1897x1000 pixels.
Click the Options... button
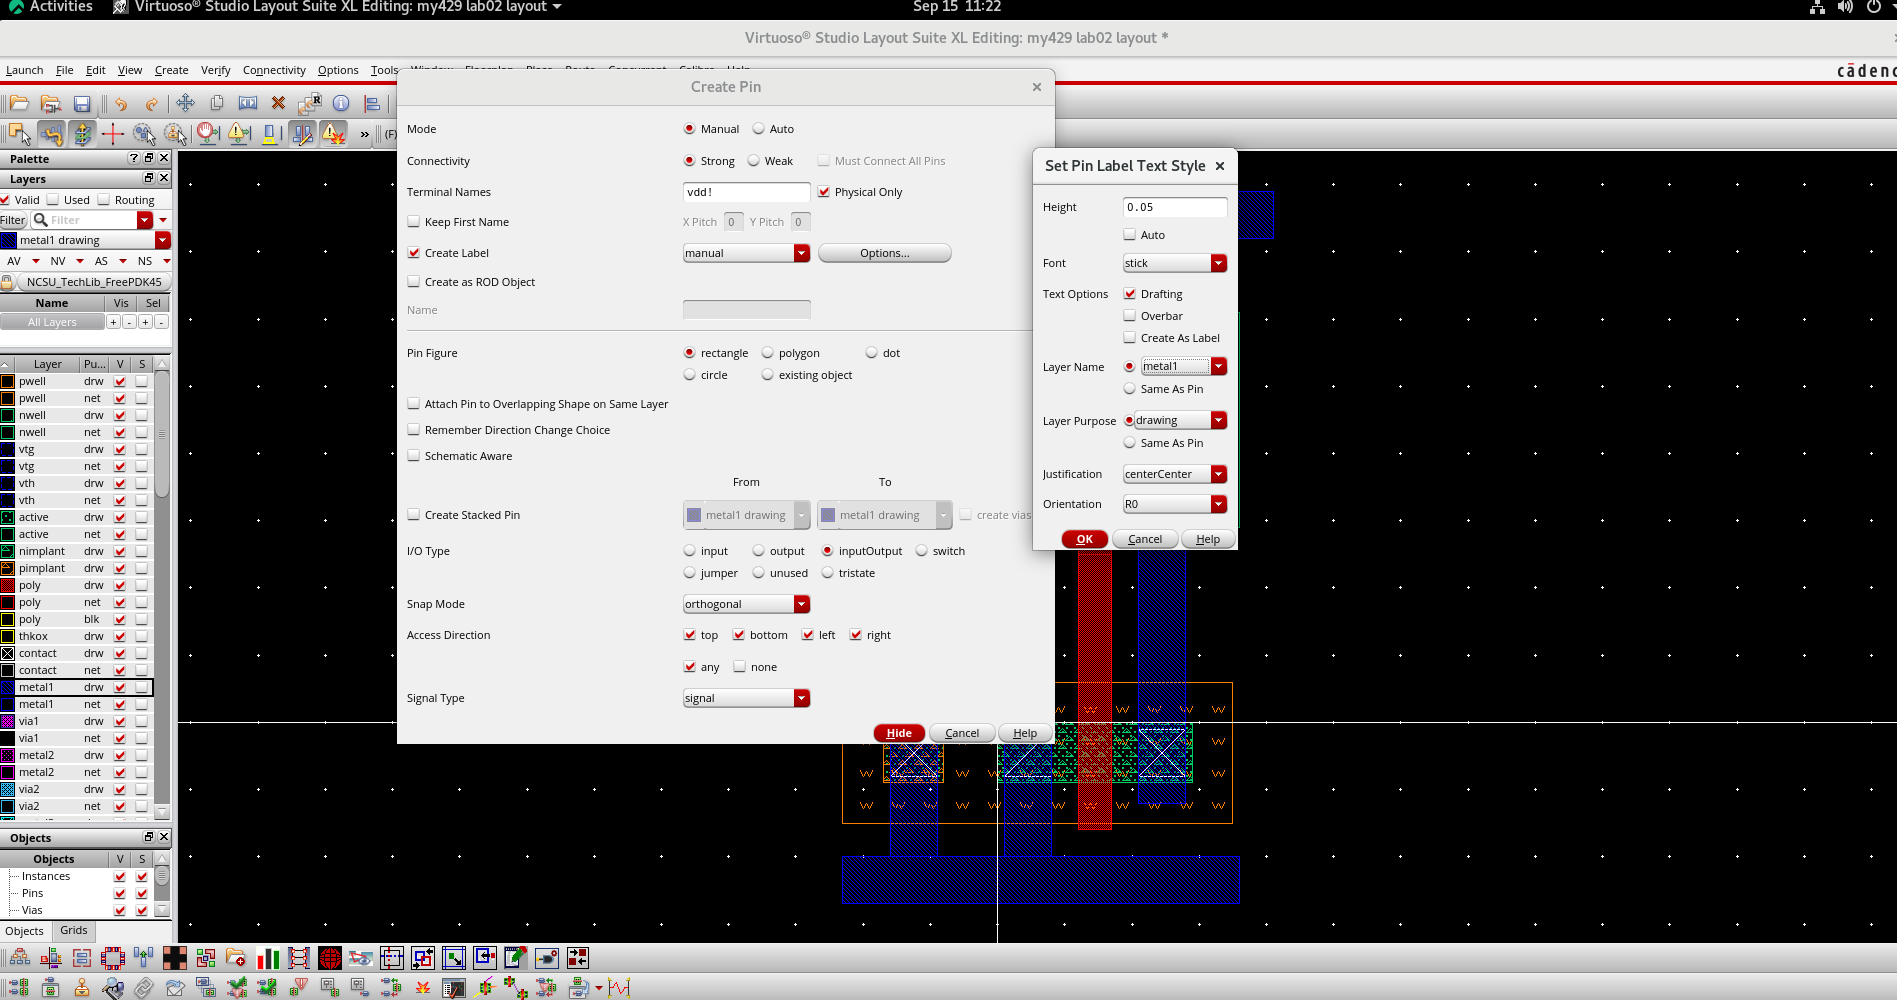pyautogui.click(x=884, y=253)
